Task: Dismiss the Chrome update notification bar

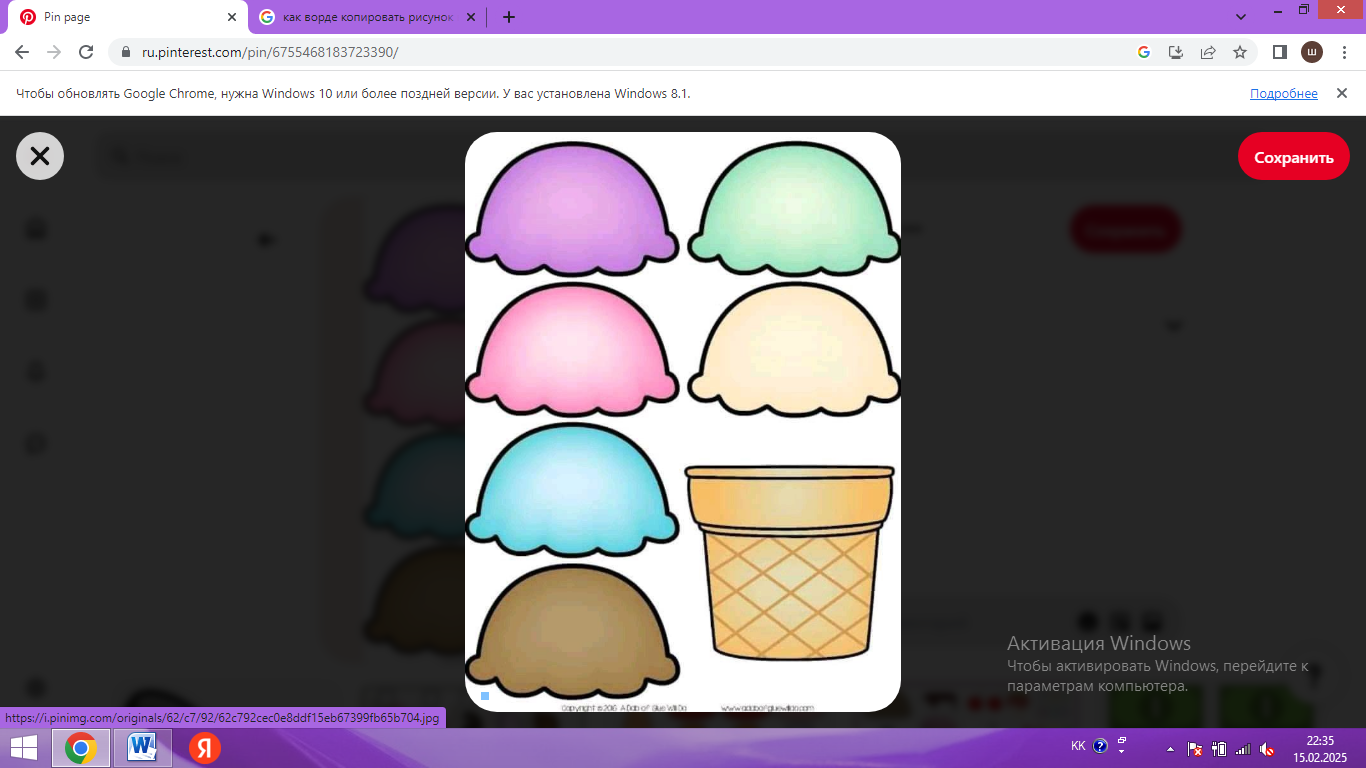Action: pyautogui.click(x=1342, y=93)
